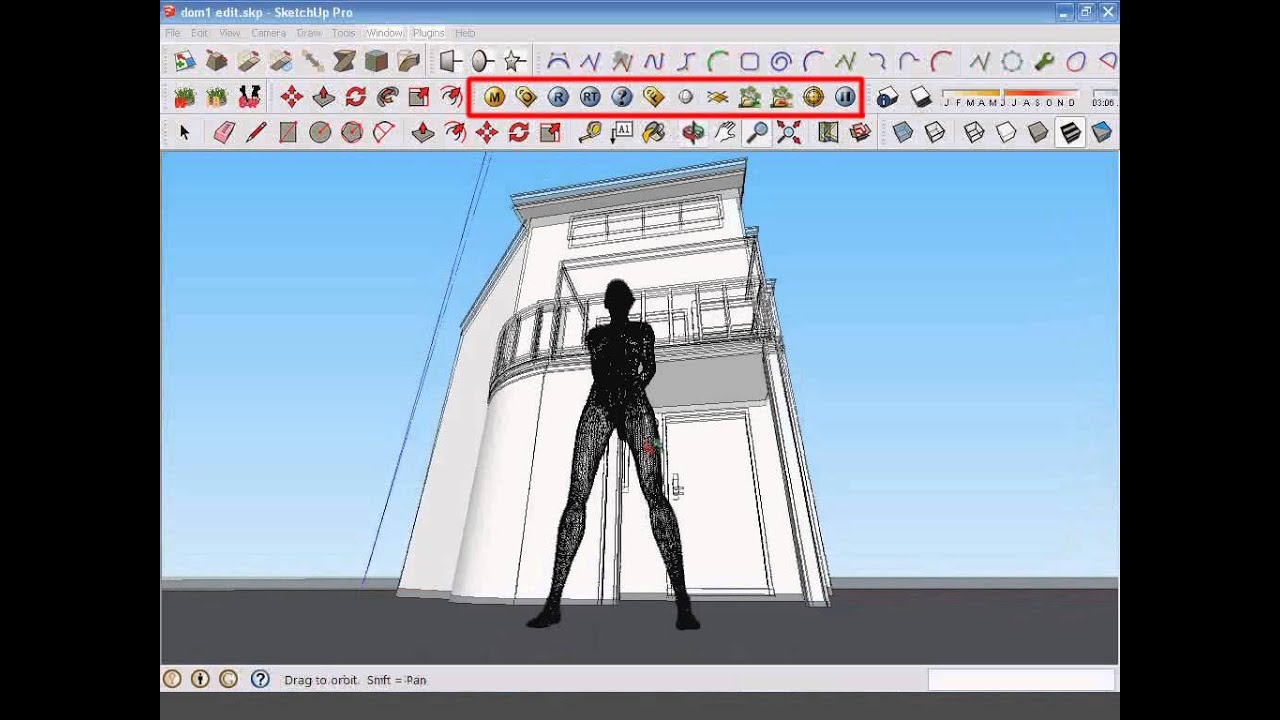This screenshot has width=1280, height=720.
Task: Open the Edit menu
Action: (200, 33)
